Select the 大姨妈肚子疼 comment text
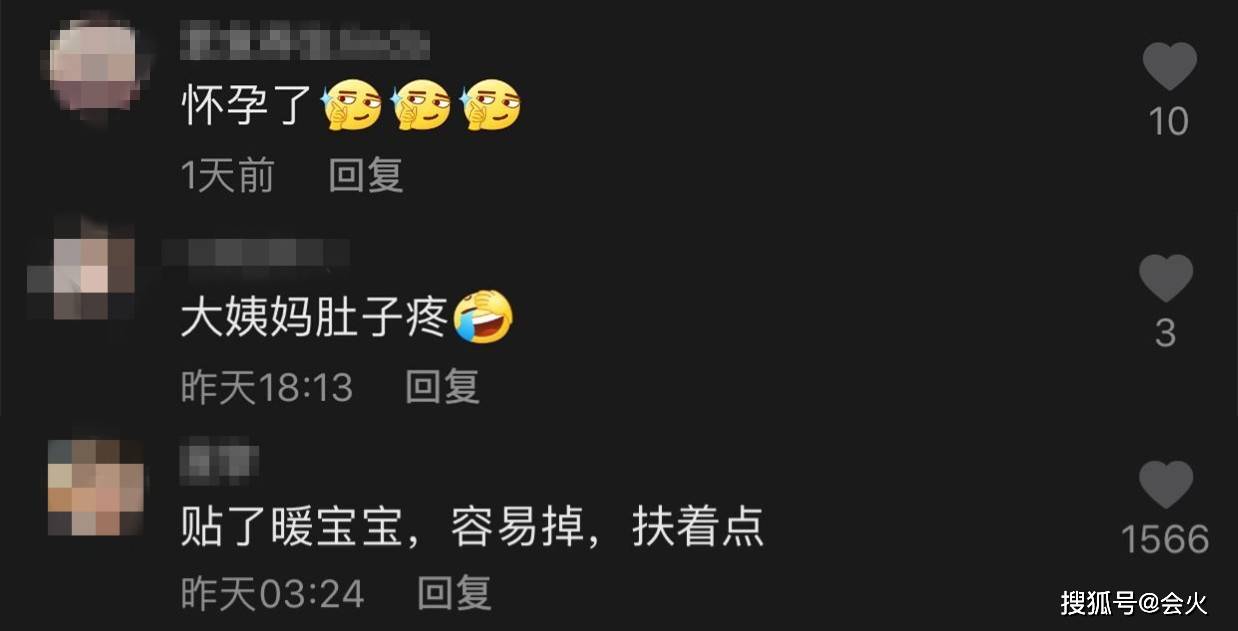This screenshot has width=1238, height=631. tap(314, 318)
